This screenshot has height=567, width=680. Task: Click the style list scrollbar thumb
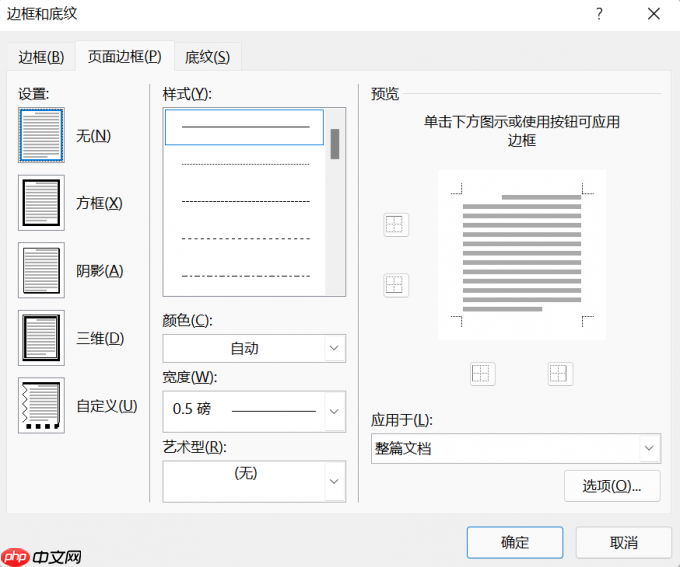(x=335, y=144)
